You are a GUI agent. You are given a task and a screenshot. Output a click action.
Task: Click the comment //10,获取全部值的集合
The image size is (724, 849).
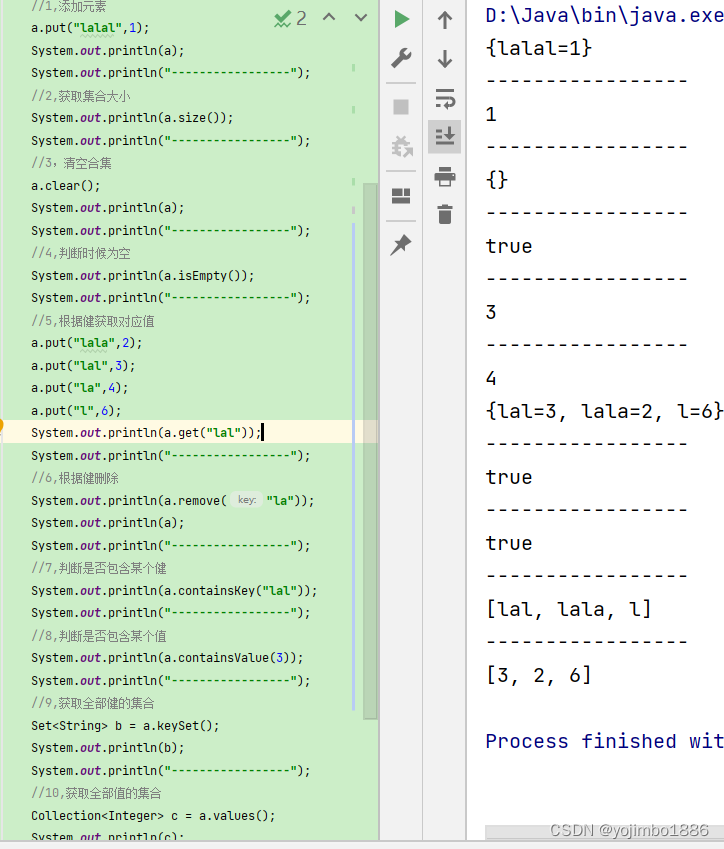click(96, 793)
